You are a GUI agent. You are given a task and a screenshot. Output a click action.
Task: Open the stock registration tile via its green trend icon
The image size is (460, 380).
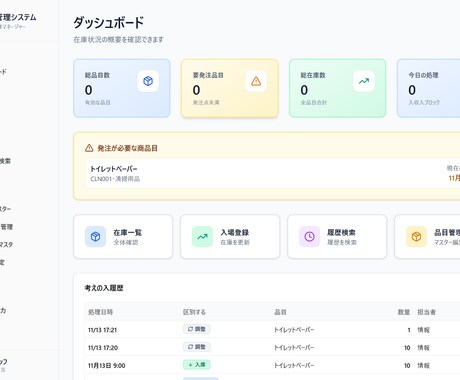(x=202, y=237)
